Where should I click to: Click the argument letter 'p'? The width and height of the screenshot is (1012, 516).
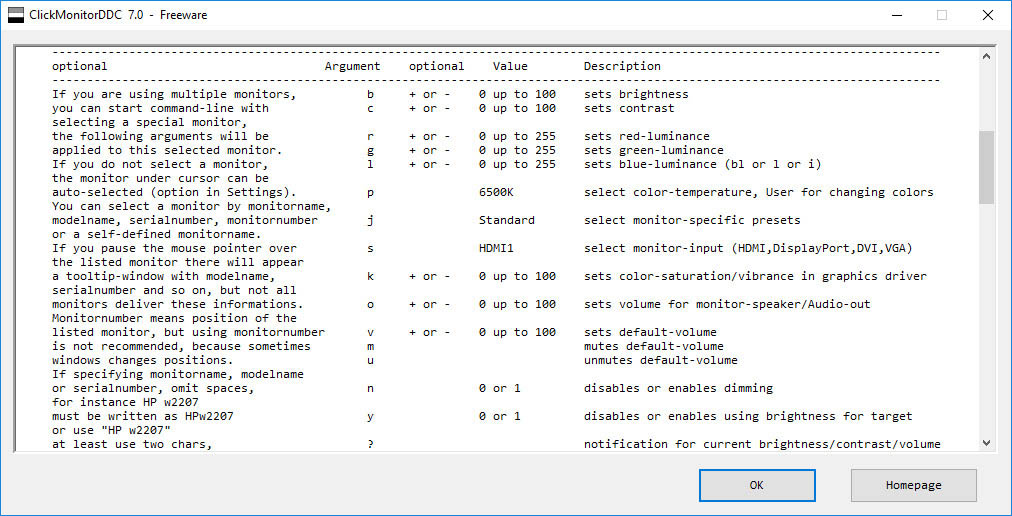click(x=370, y=193)
